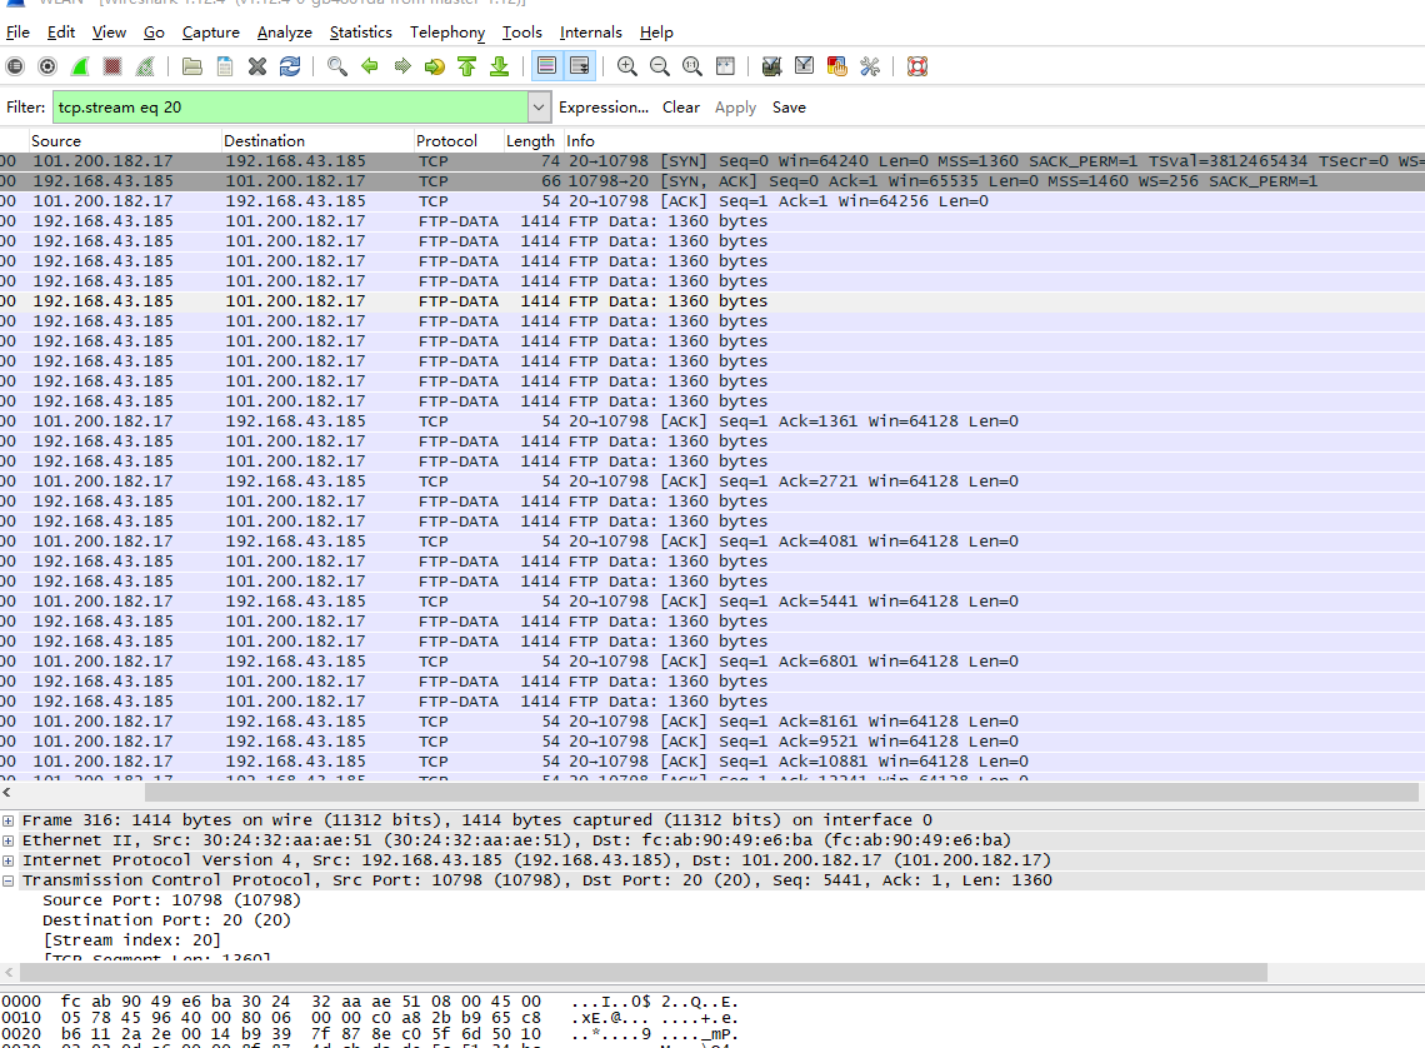The width and height of the screenshot is (1425, 1048).
Task: Apply the display filter
Action: click(x=735, y=107)
